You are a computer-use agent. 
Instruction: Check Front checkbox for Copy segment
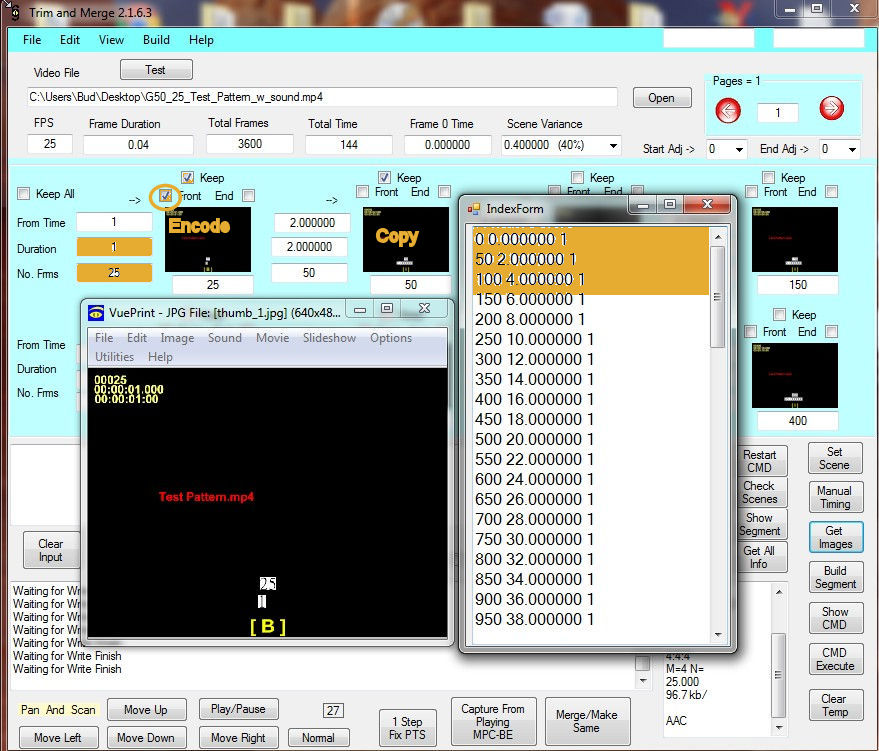coord(363,192)
